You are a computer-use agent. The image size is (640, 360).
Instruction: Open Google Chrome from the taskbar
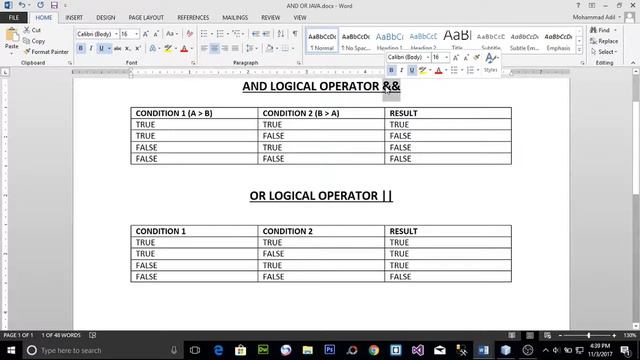pos(373,350)
